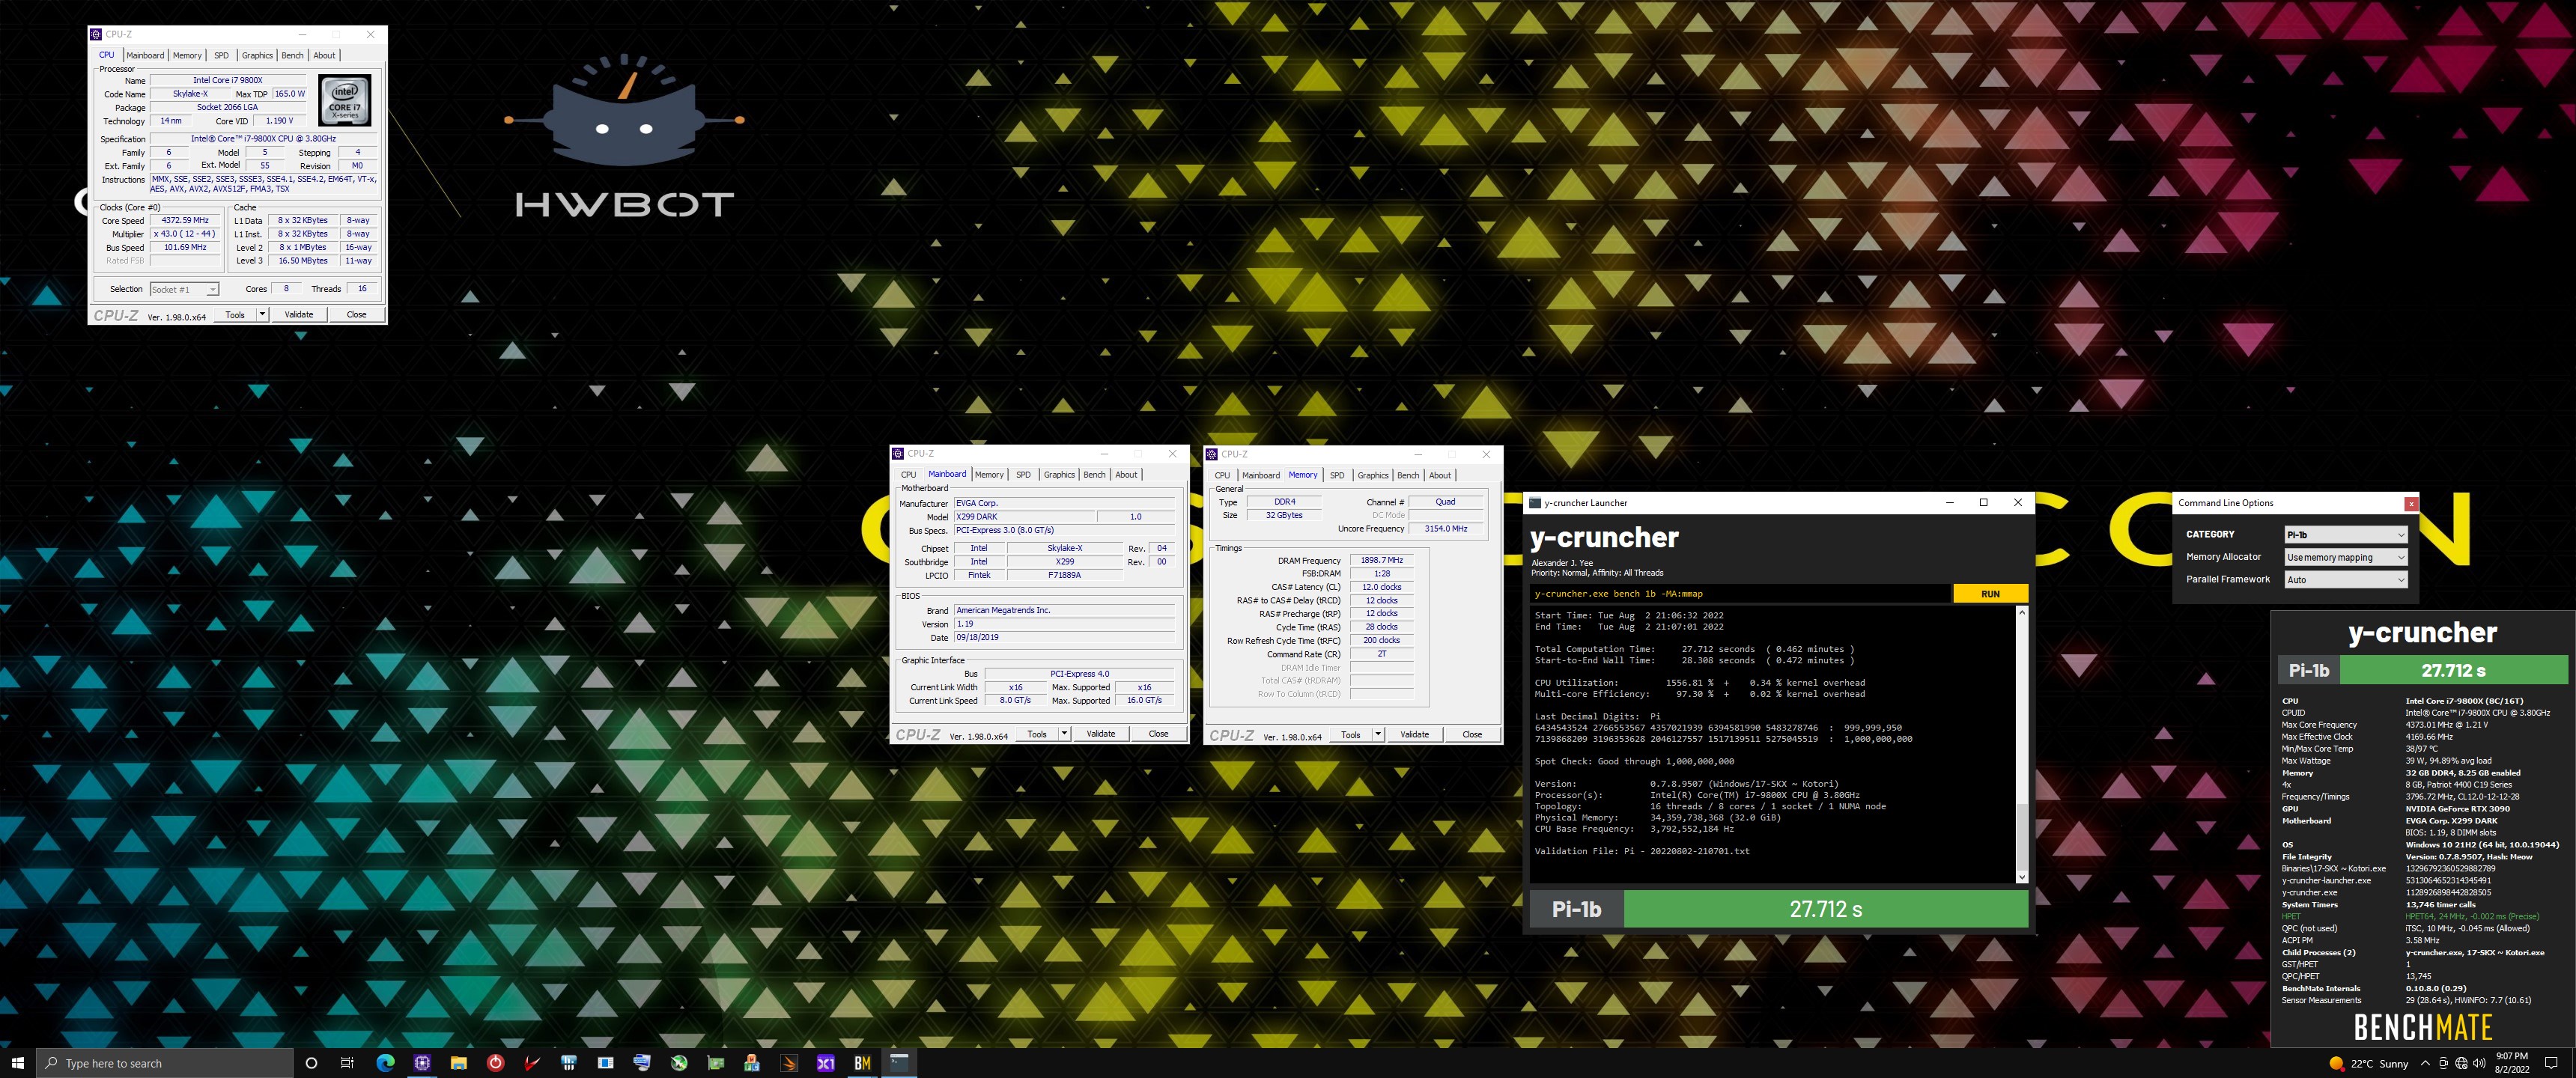The height and width of the screenshot is (1078, 2576).
Task: Click the DRAM Frequency value 1898.7 MHz
Action: [1381, 560]
